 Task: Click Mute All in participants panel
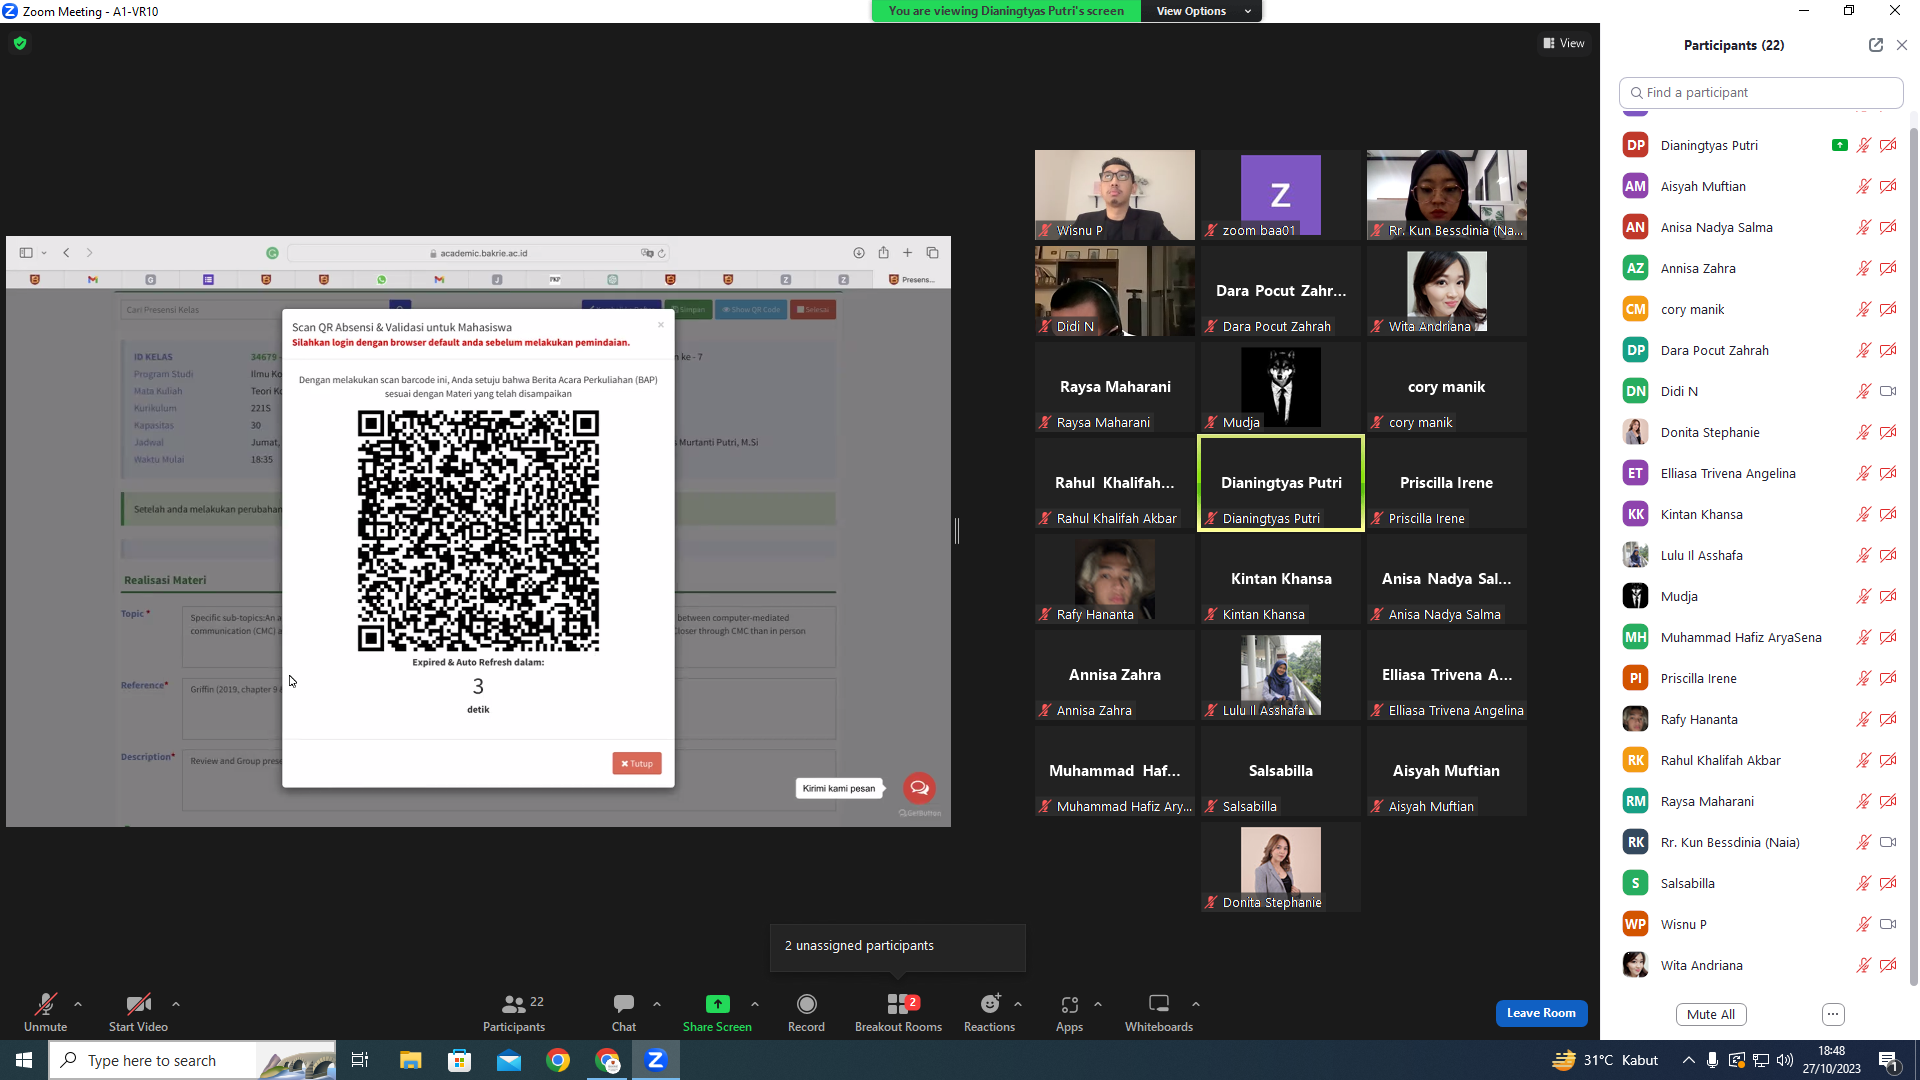(1711, 1014)
